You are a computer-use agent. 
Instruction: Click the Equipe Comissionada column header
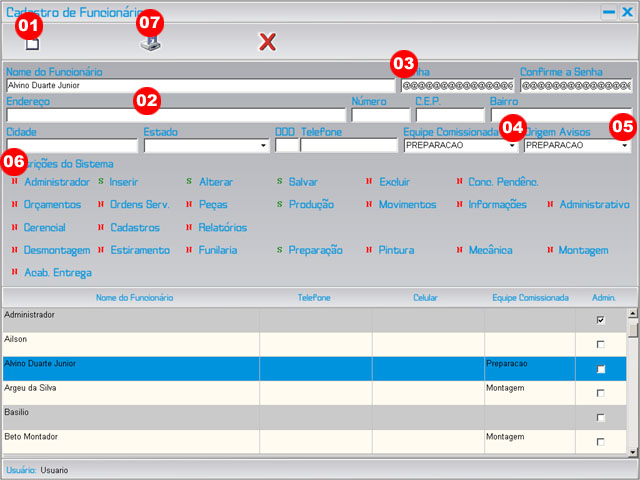[x=530, y=298]
